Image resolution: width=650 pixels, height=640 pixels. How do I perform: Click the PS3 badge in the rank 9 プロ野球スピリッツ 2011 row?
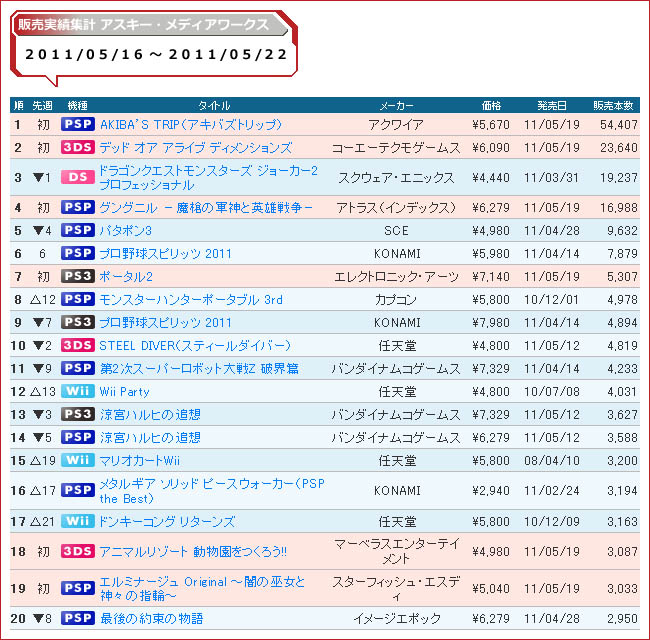click(x=78, y=322)
